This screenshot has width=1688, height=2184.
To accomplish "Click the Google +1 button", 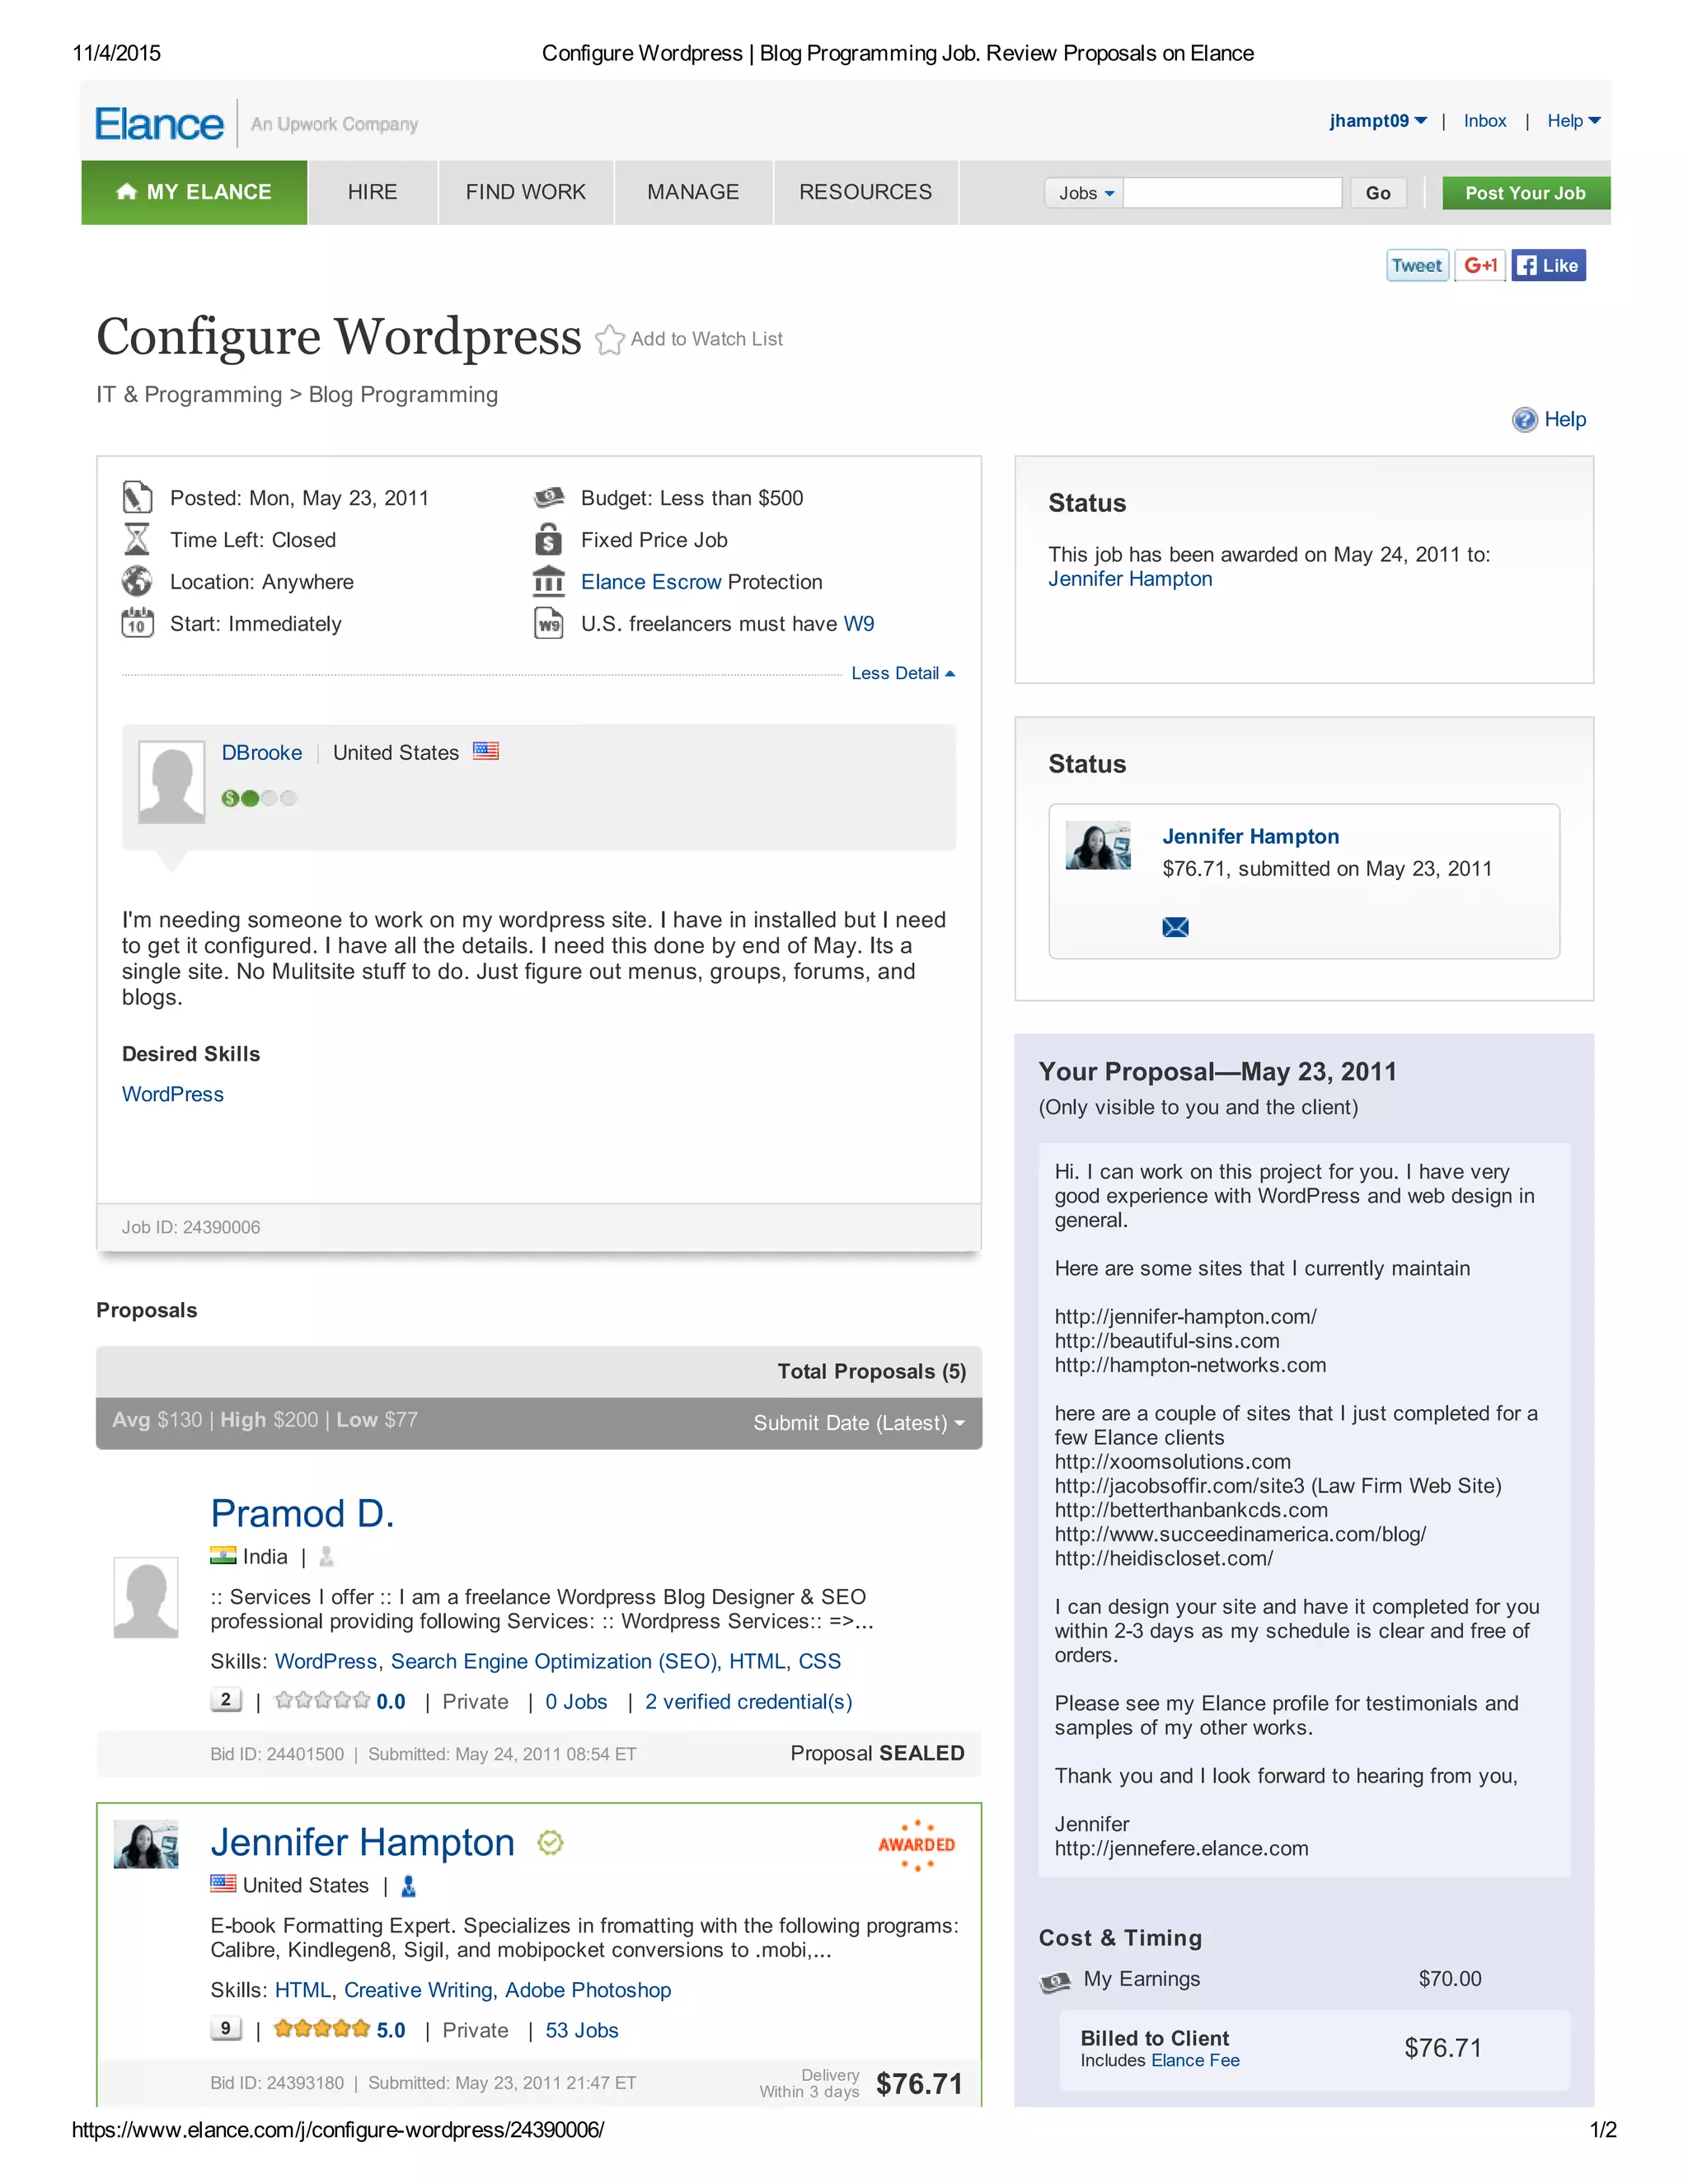I will (x=1479, y=266).
